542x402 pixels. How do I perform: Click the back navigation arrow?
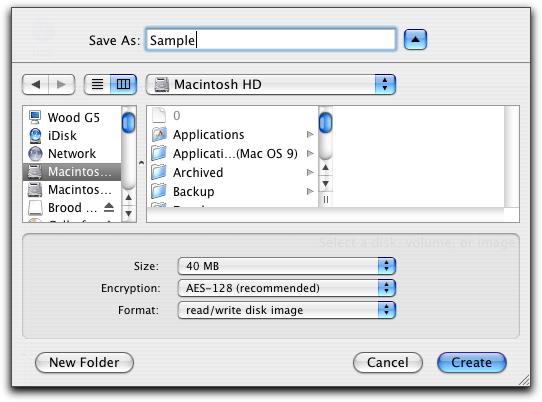(35, 84)
